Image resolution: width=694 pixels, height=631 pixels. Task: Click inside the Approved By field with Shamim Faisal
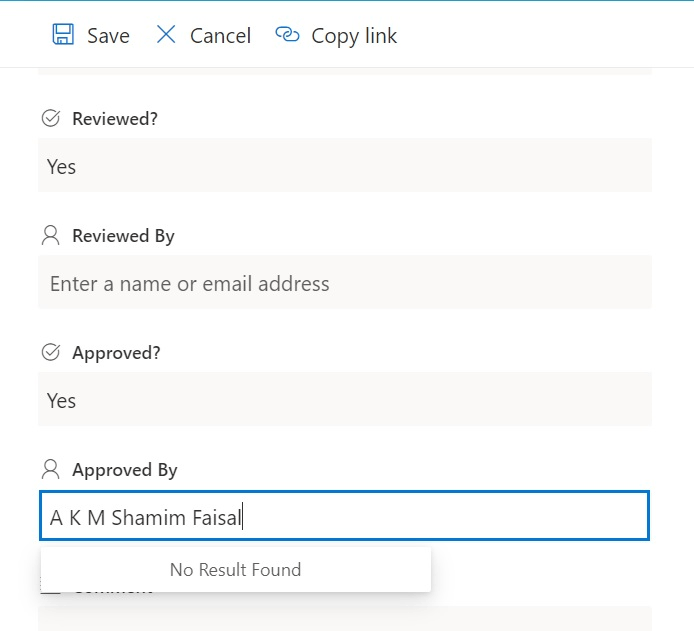344,516
